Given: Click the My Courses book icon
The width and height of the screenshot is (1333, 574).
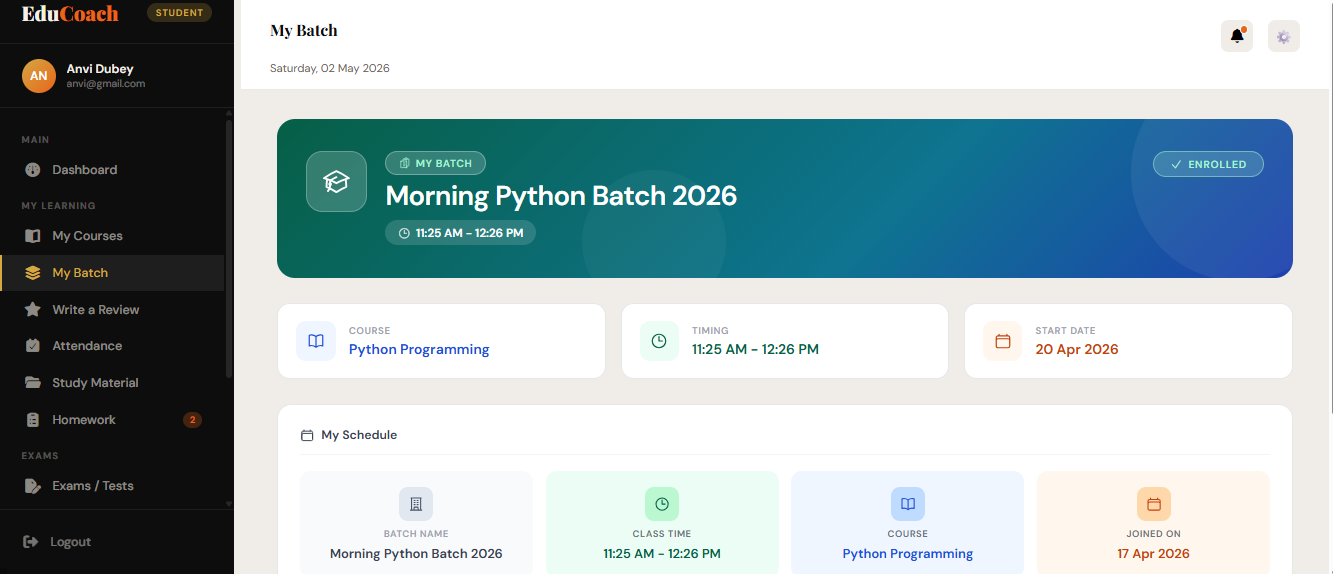Looking at the screenshot, I should tap(33, 236).
